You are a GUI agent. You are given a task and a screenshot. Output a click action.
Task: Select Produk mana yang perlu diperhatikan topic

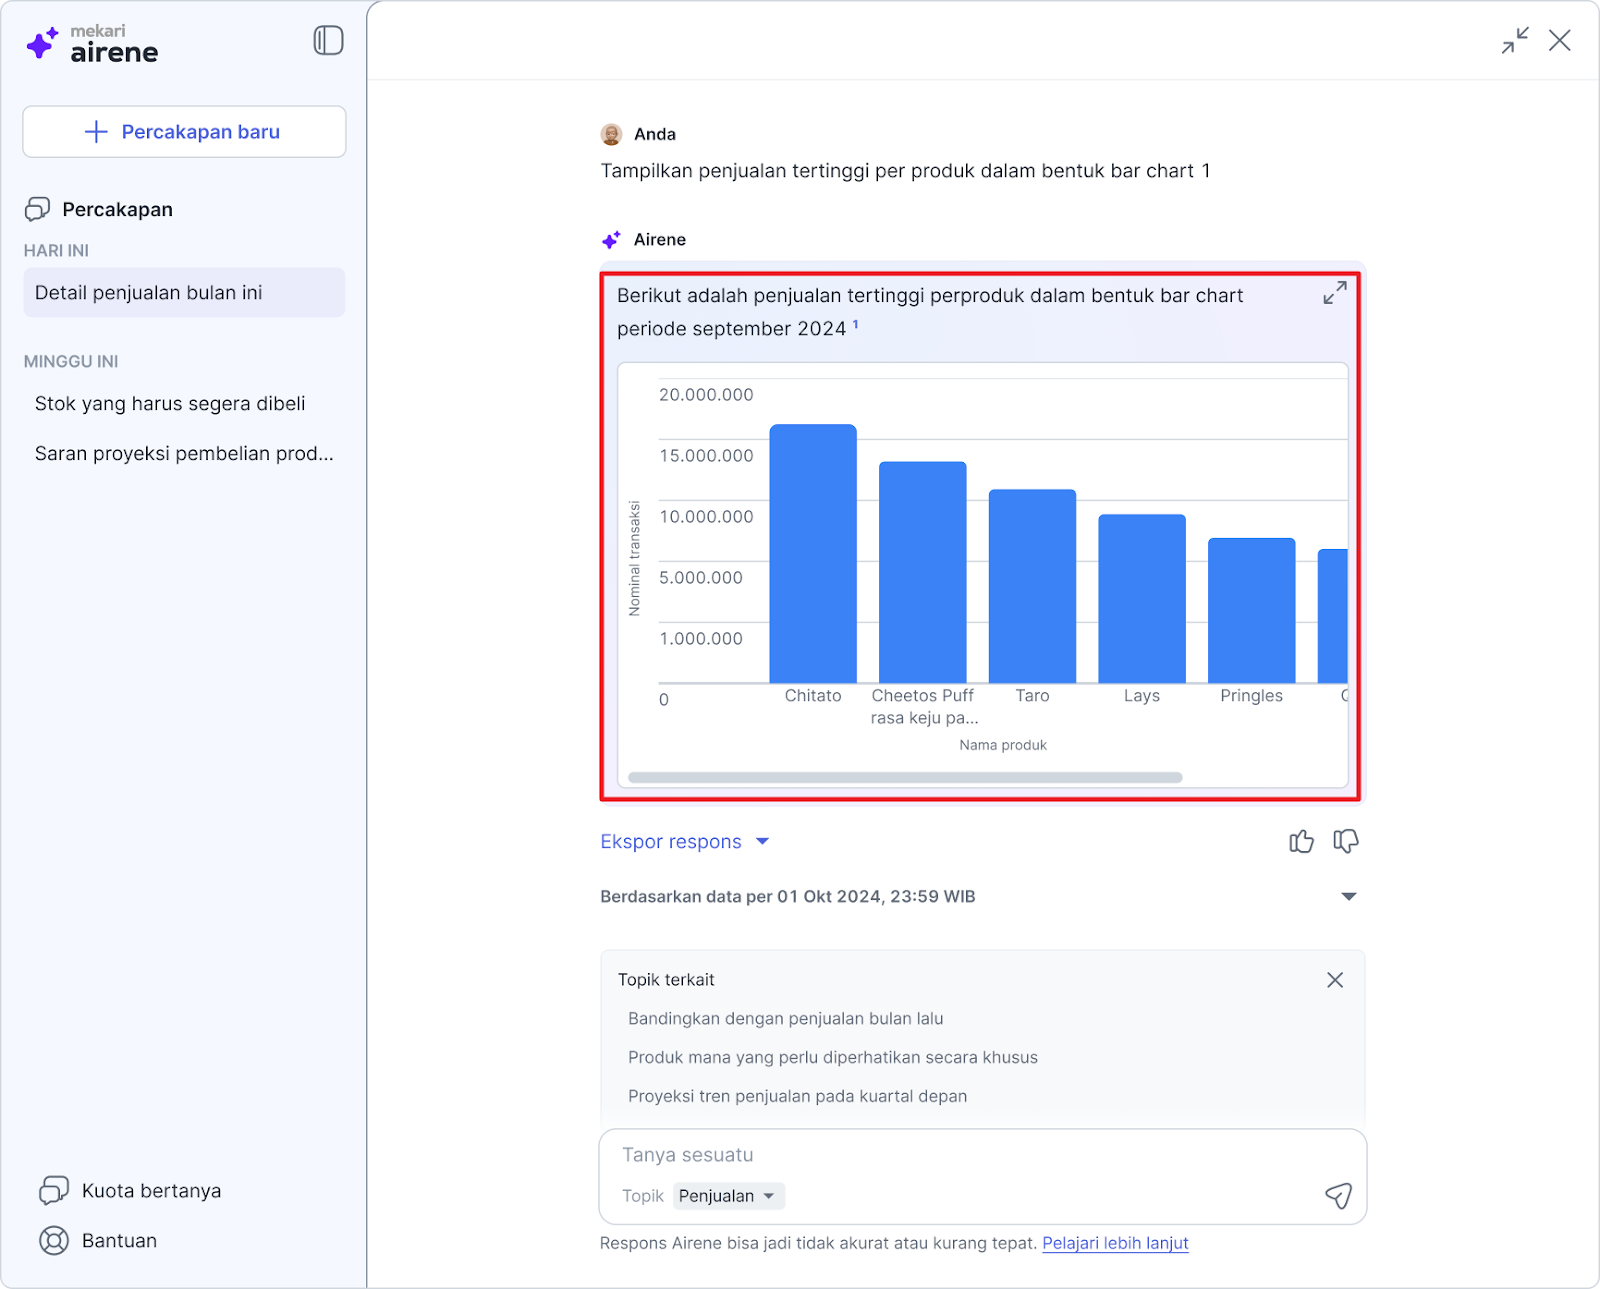point(833,1058)
